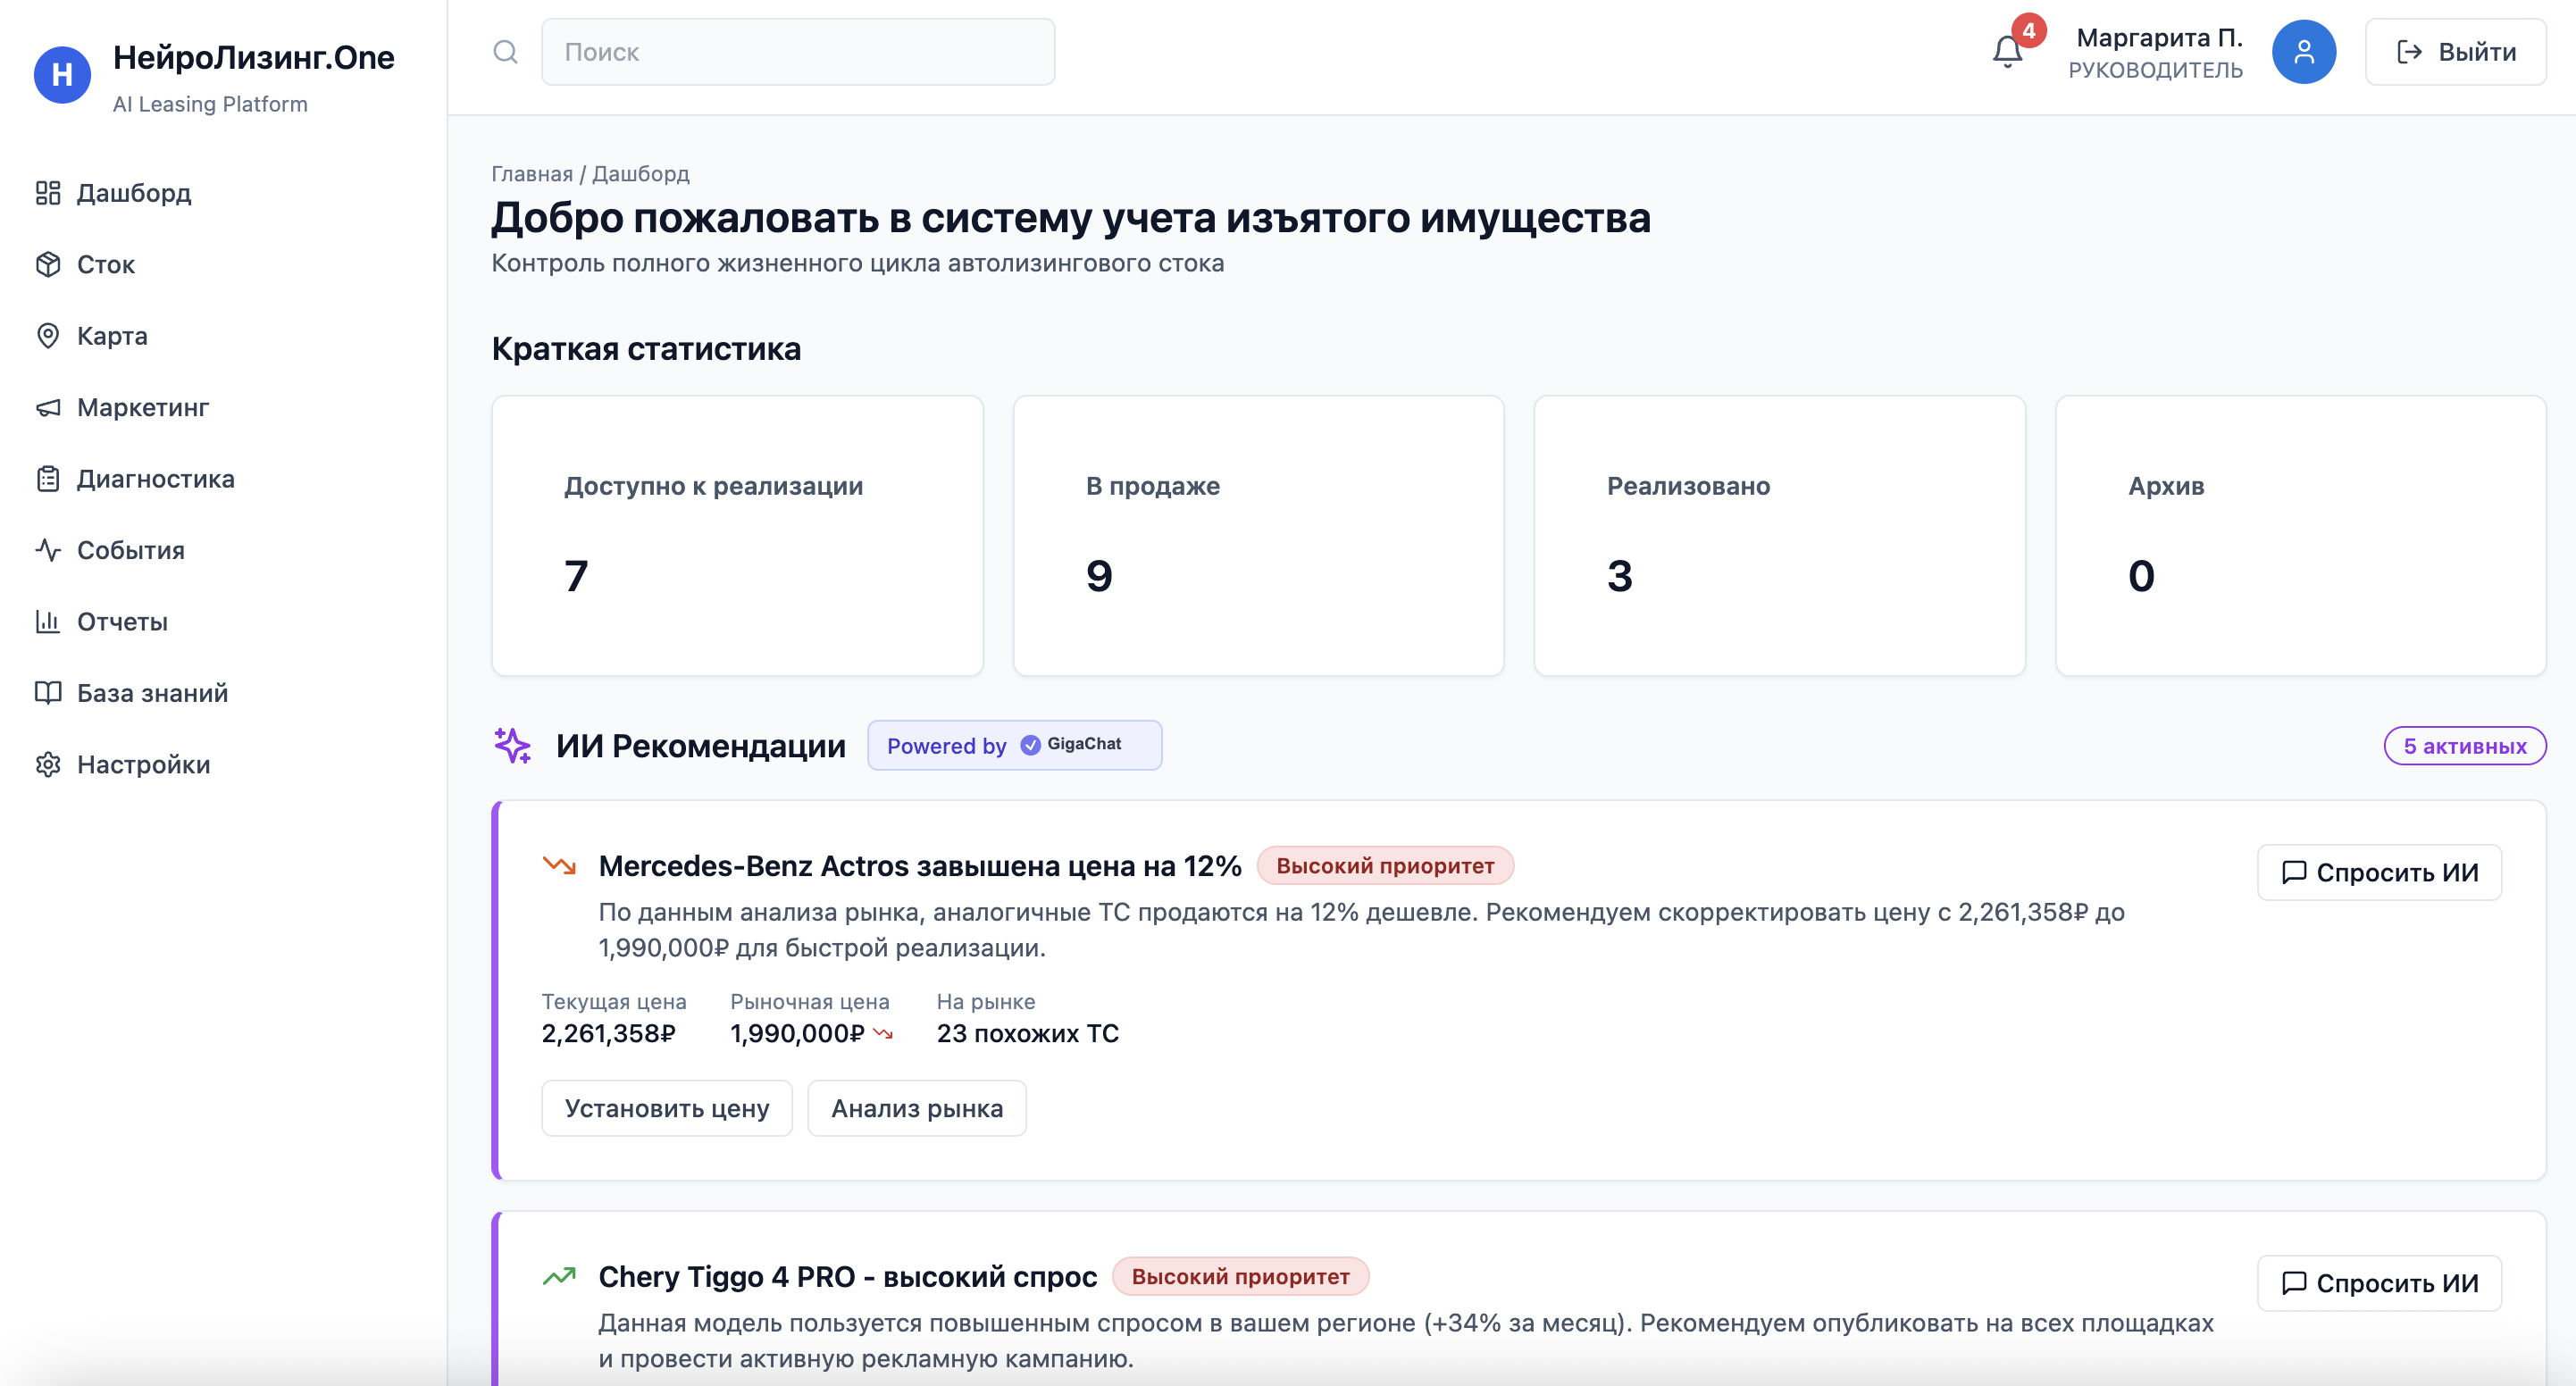
Task: Click Установить цену for Mercedes-Benz Actros
Action: click(666, 1108)
